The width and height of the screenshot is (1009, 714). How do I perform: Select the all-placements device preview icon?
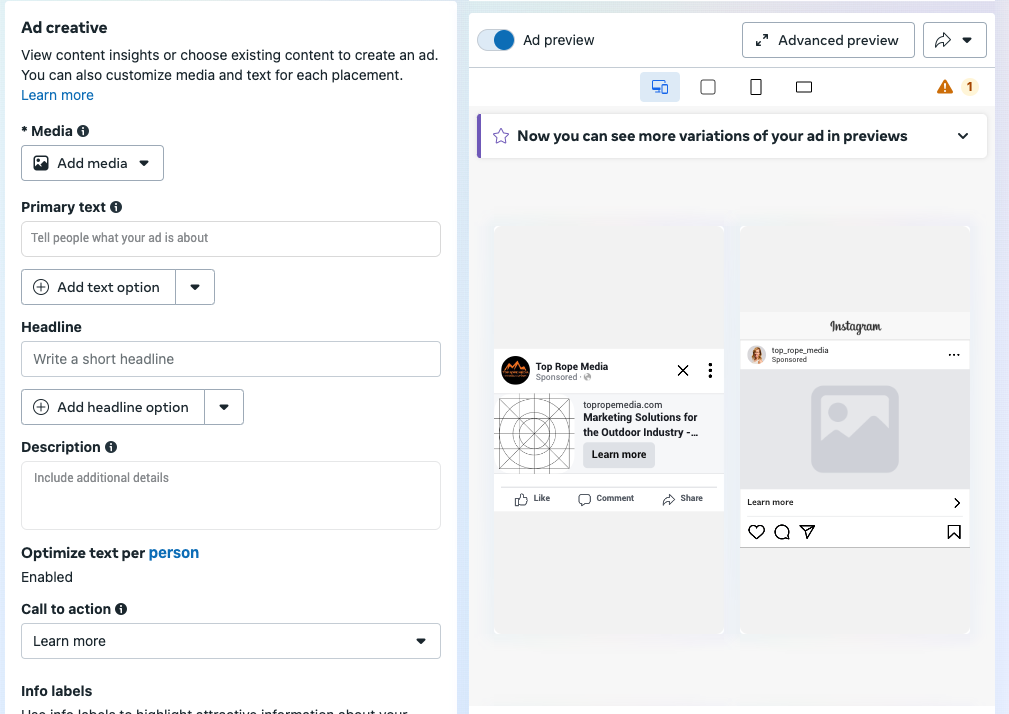click(x=660, y=87)
